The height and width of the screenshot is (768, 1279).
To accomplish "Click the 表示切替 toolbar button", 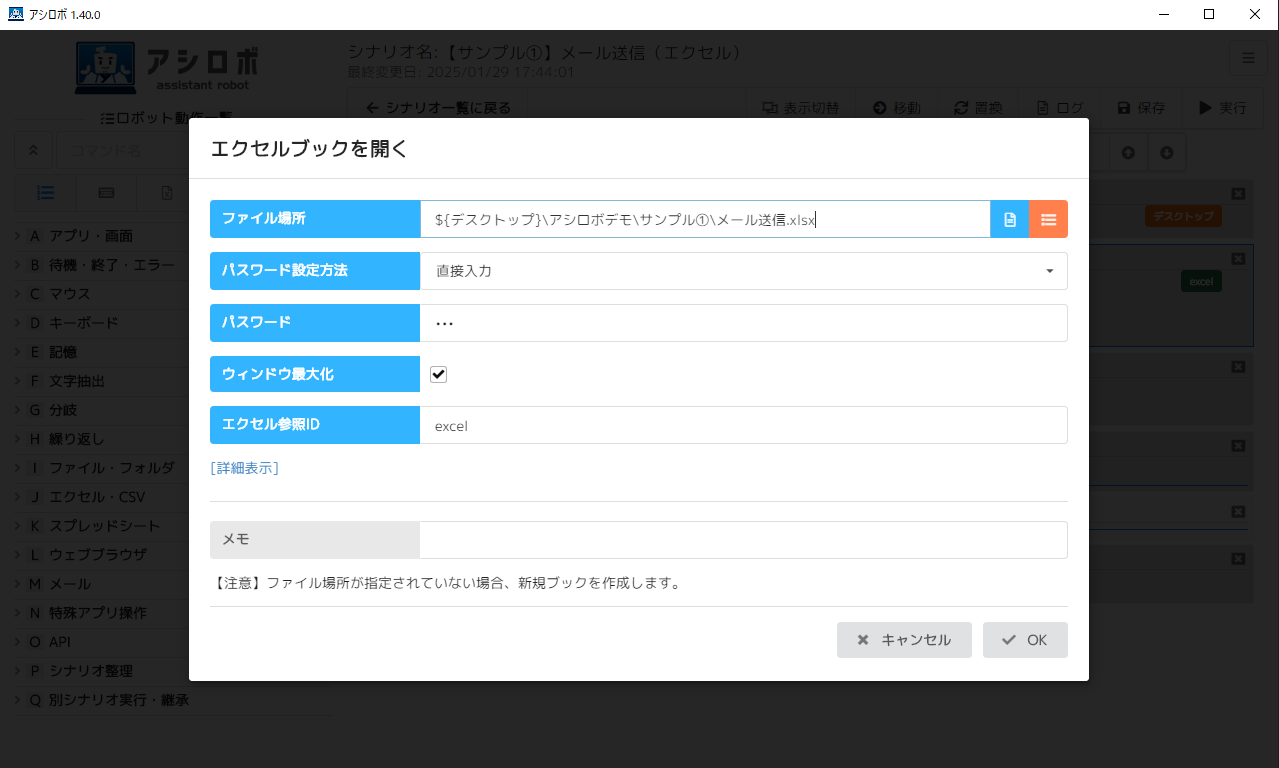I will click(x=800, y=108).
